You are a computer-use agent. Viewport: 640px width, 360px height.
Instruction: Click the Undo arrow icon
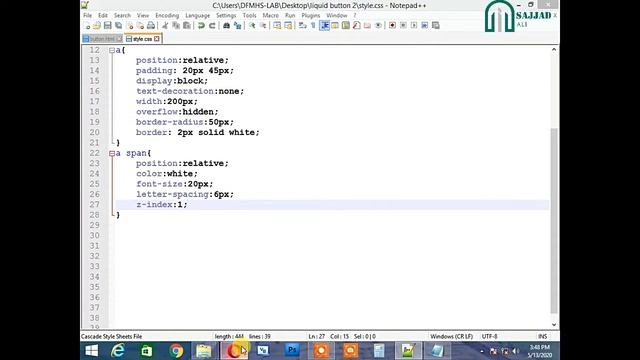coord(201,25)
